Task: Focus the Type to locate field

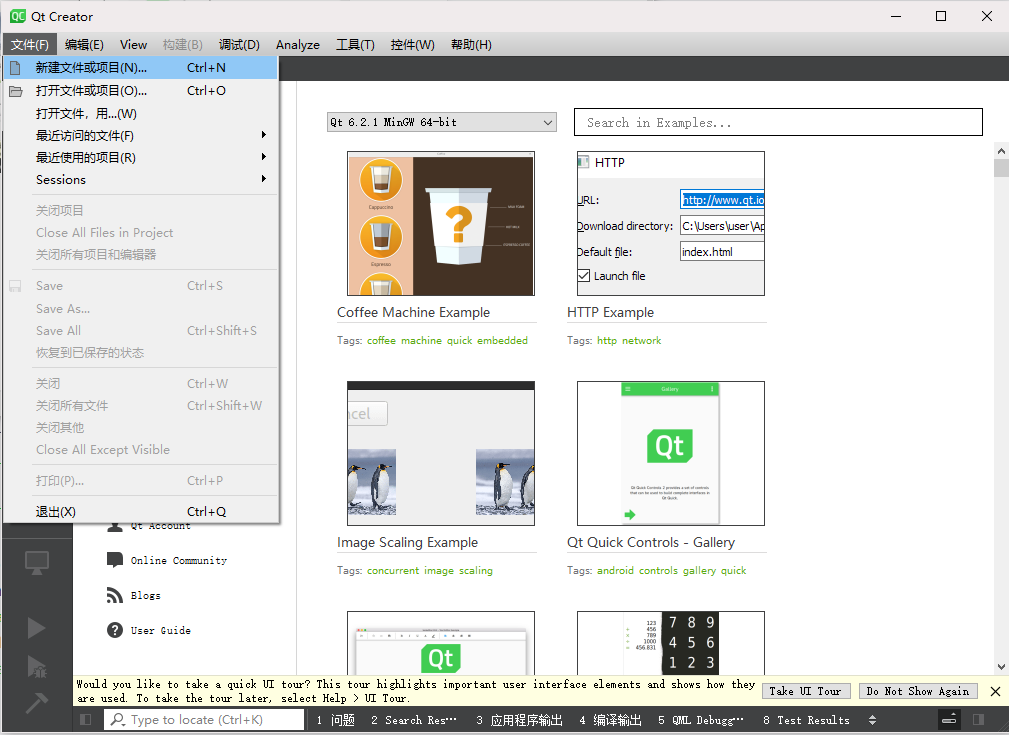Action: click(x=204, y=720)
